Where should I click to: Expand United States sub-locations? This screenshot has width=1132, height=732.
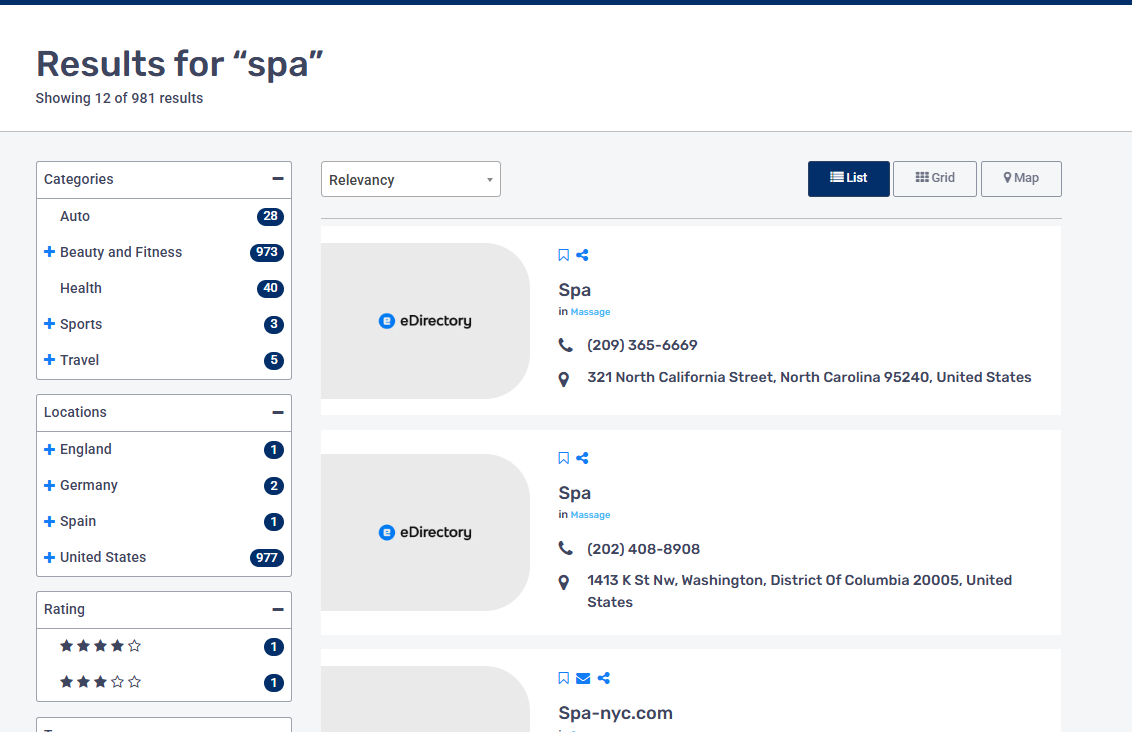click(49, 557)
